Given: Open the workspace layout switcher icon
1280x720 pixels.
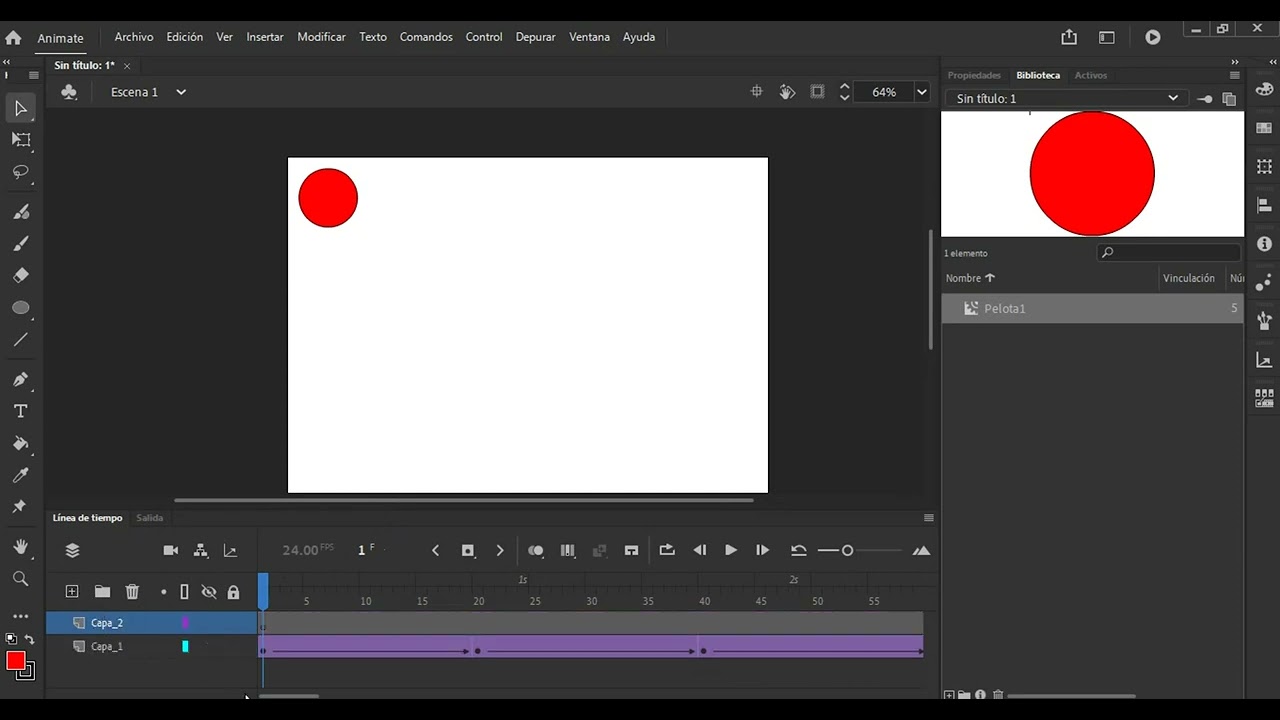Looking at the screenshot, I should click(1107, 37).
